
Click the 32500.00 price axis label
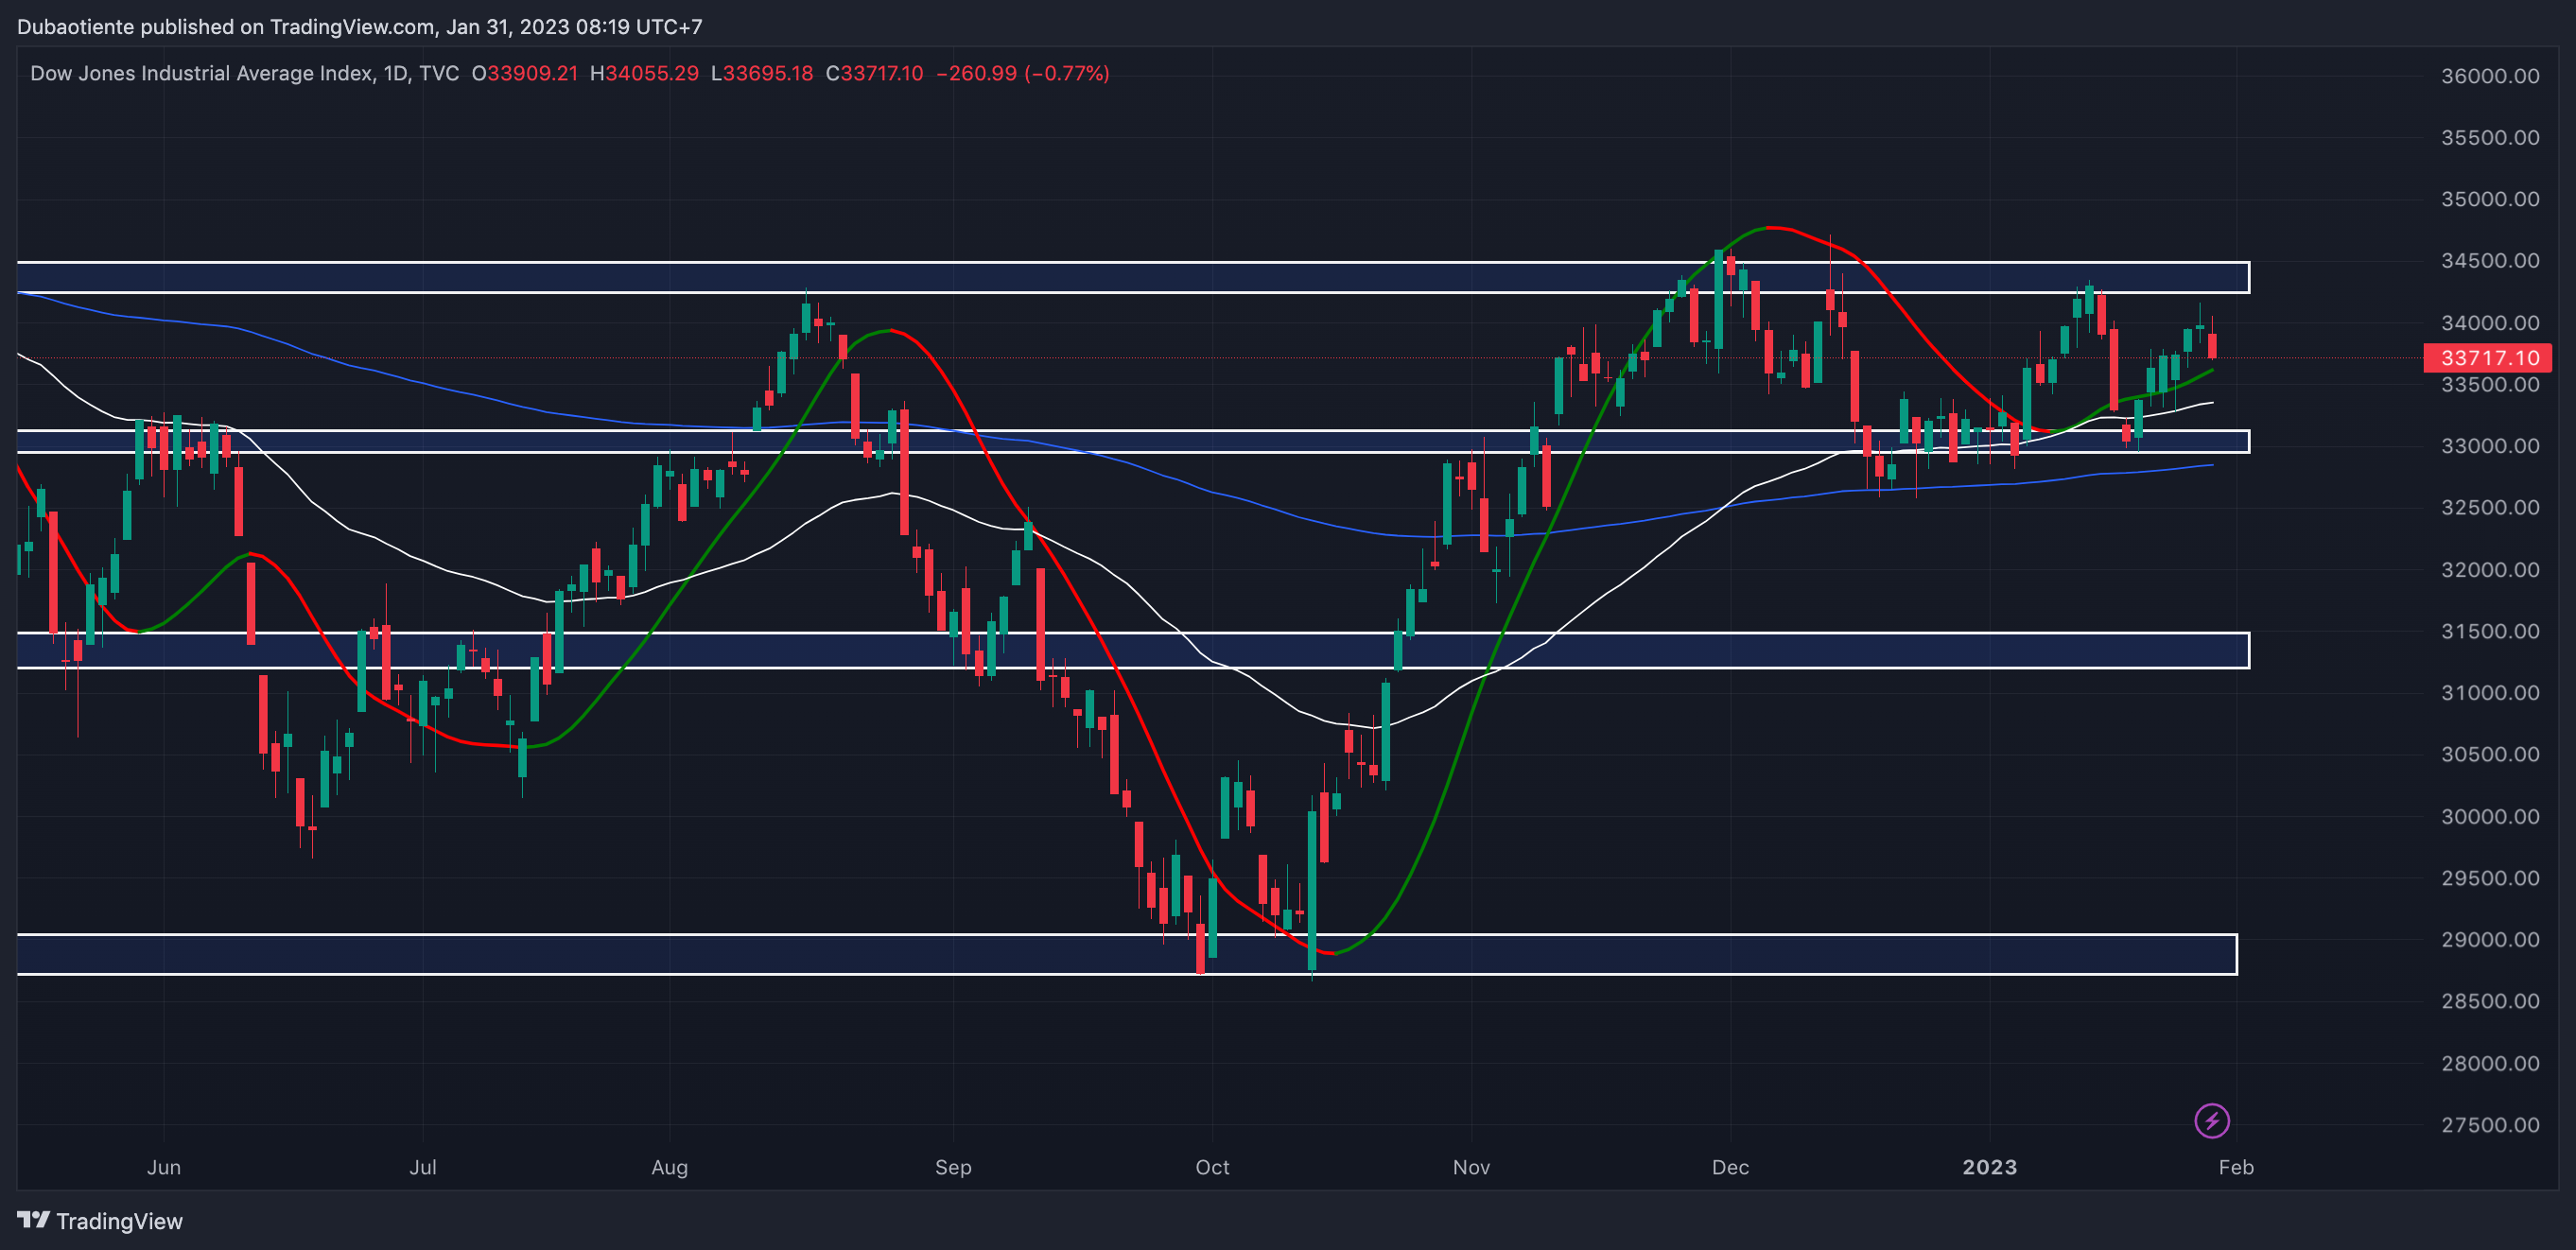2489,508
